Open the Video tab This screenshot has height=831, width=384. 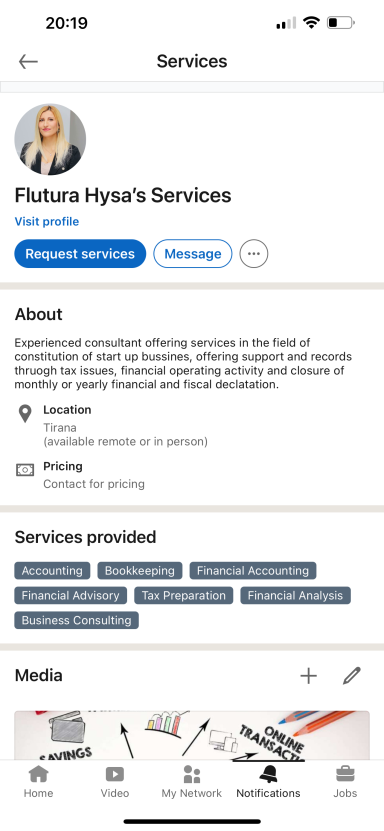(x=115, y=782)
